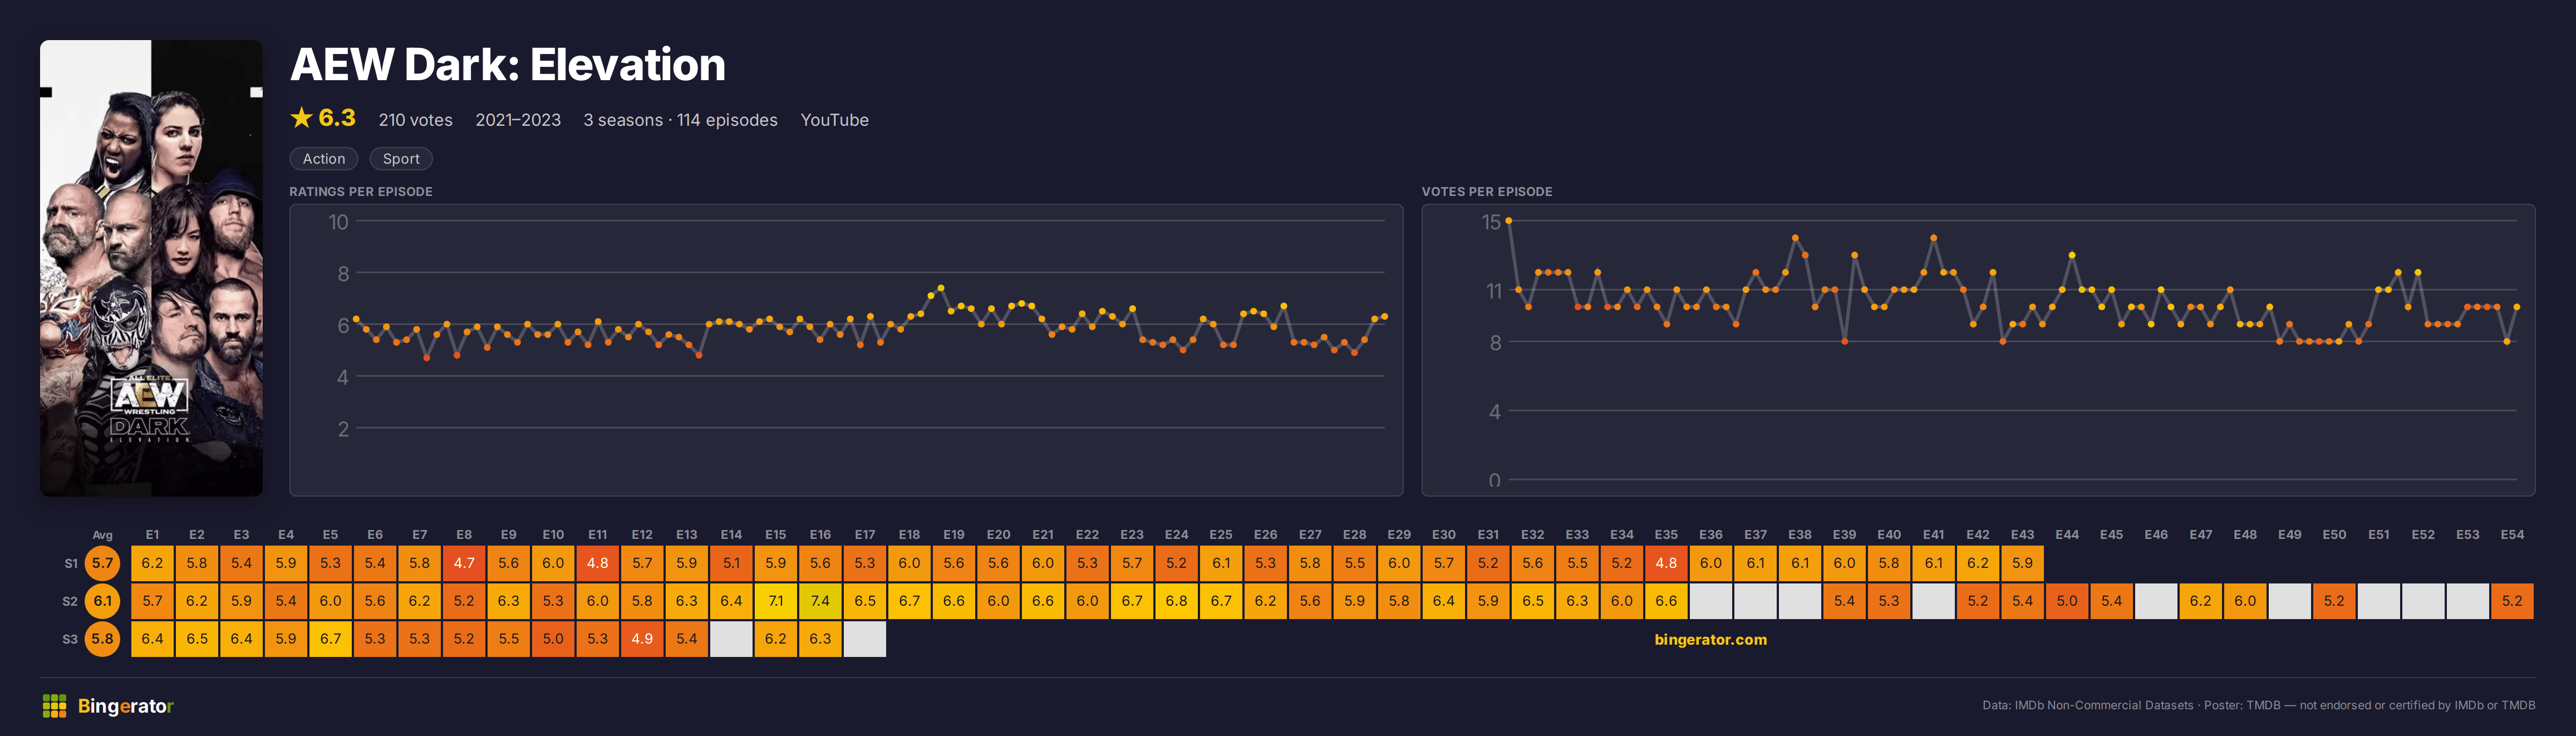The width and height of the screenshot is (2576, 736).
Task: Click the S1 average 5.7 circle
Action: pyautogui.click(x=102, y=563)
